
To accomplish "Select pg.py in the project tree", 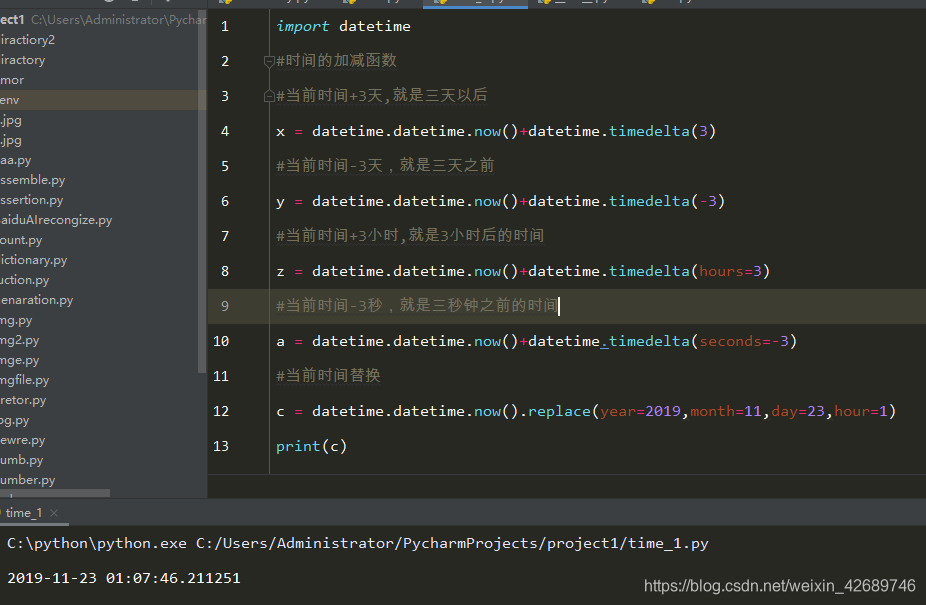I will tap(15, 420).
